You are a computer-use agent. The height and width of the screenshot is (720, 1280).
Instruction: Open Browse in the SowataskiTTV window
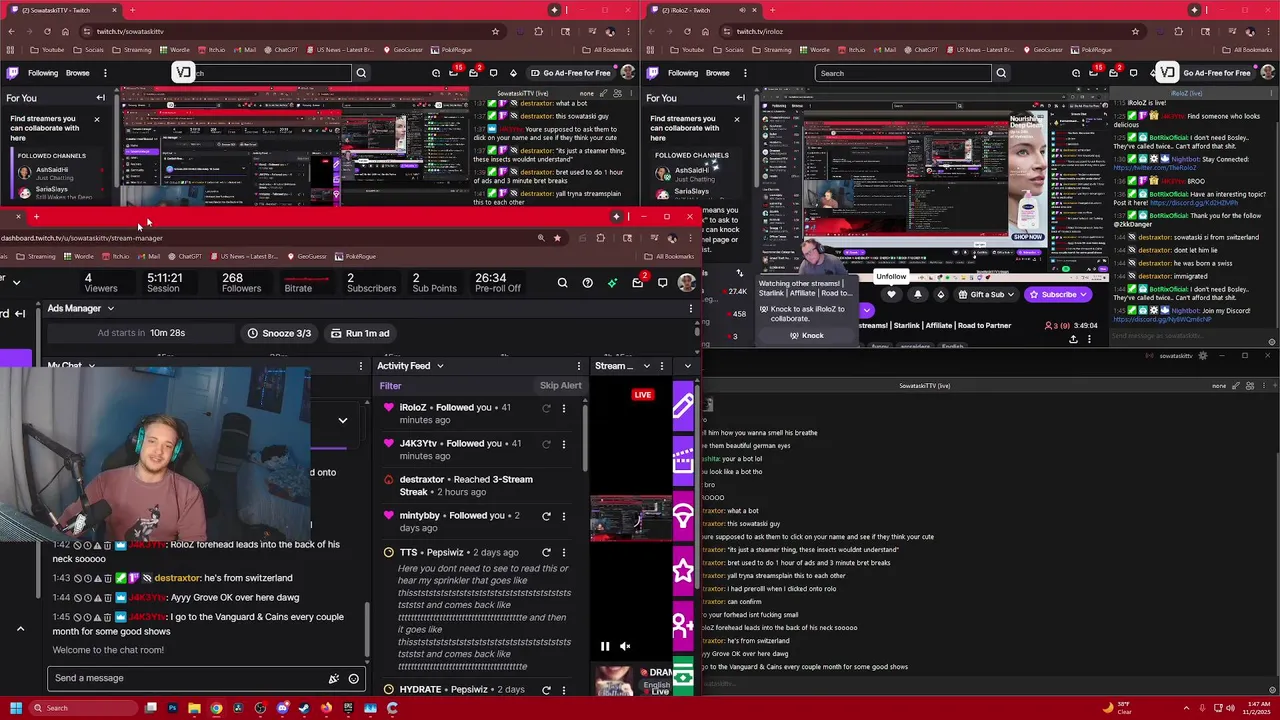click(x=78, y=73)
